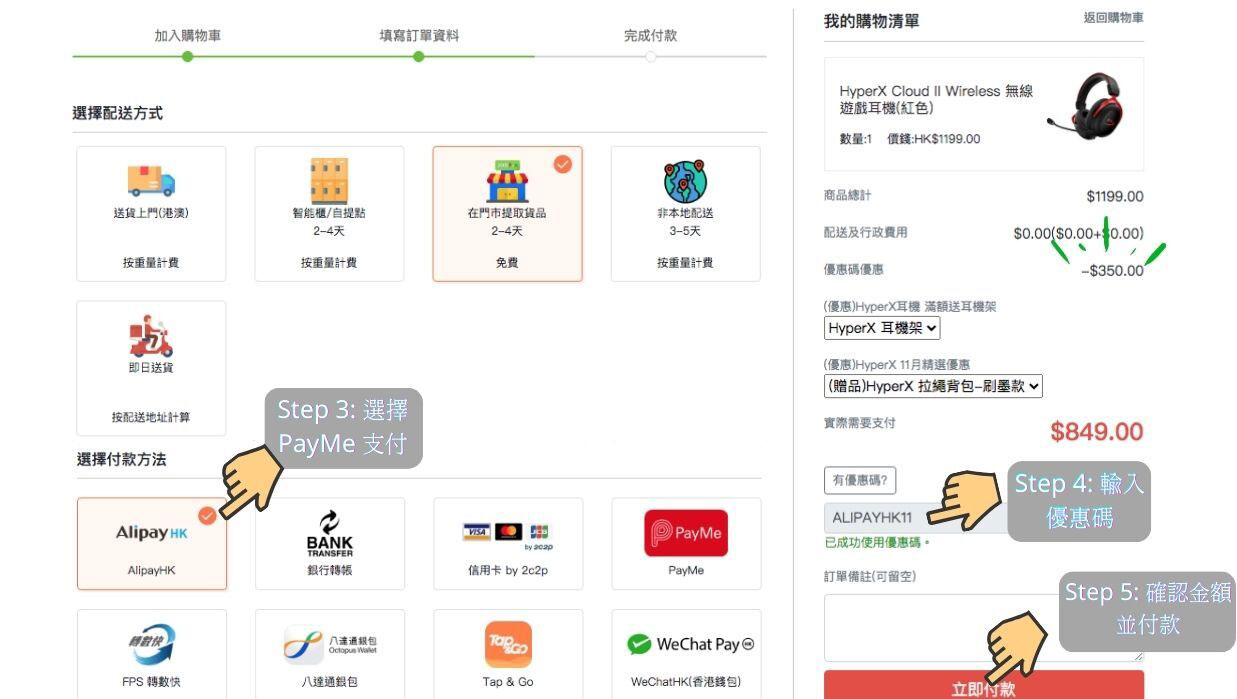This screenshot has height=699, width=1237.
Task: Click 銀行轉帳 label
Action: pyautogui.click(x=329, y=570)
